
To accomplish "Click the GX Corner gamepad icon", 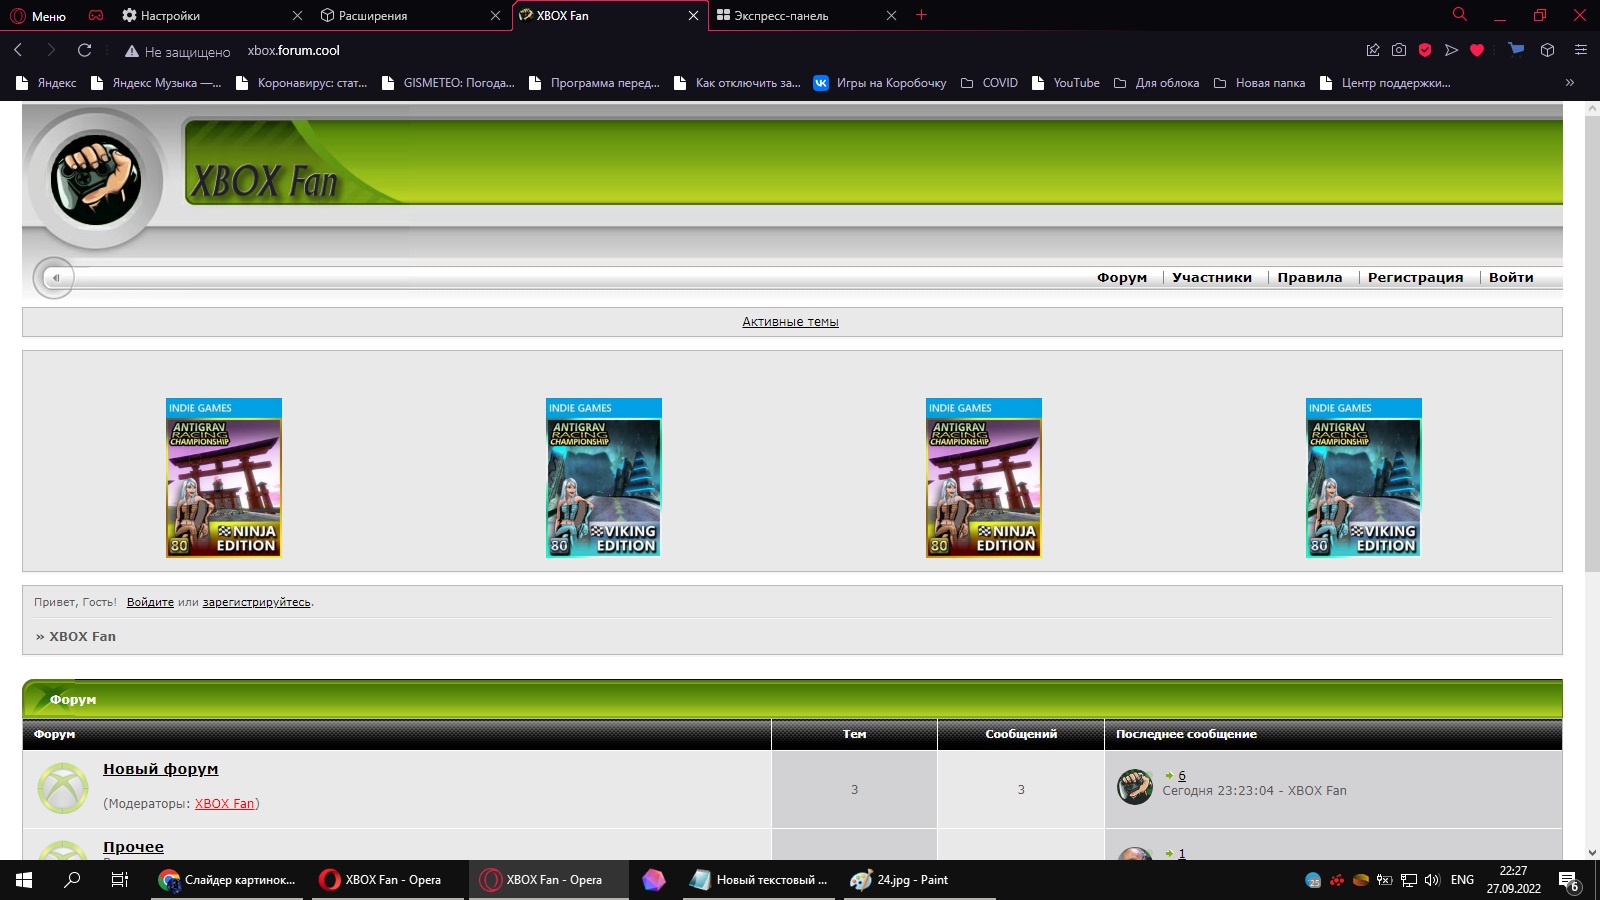I will (96, 16).
